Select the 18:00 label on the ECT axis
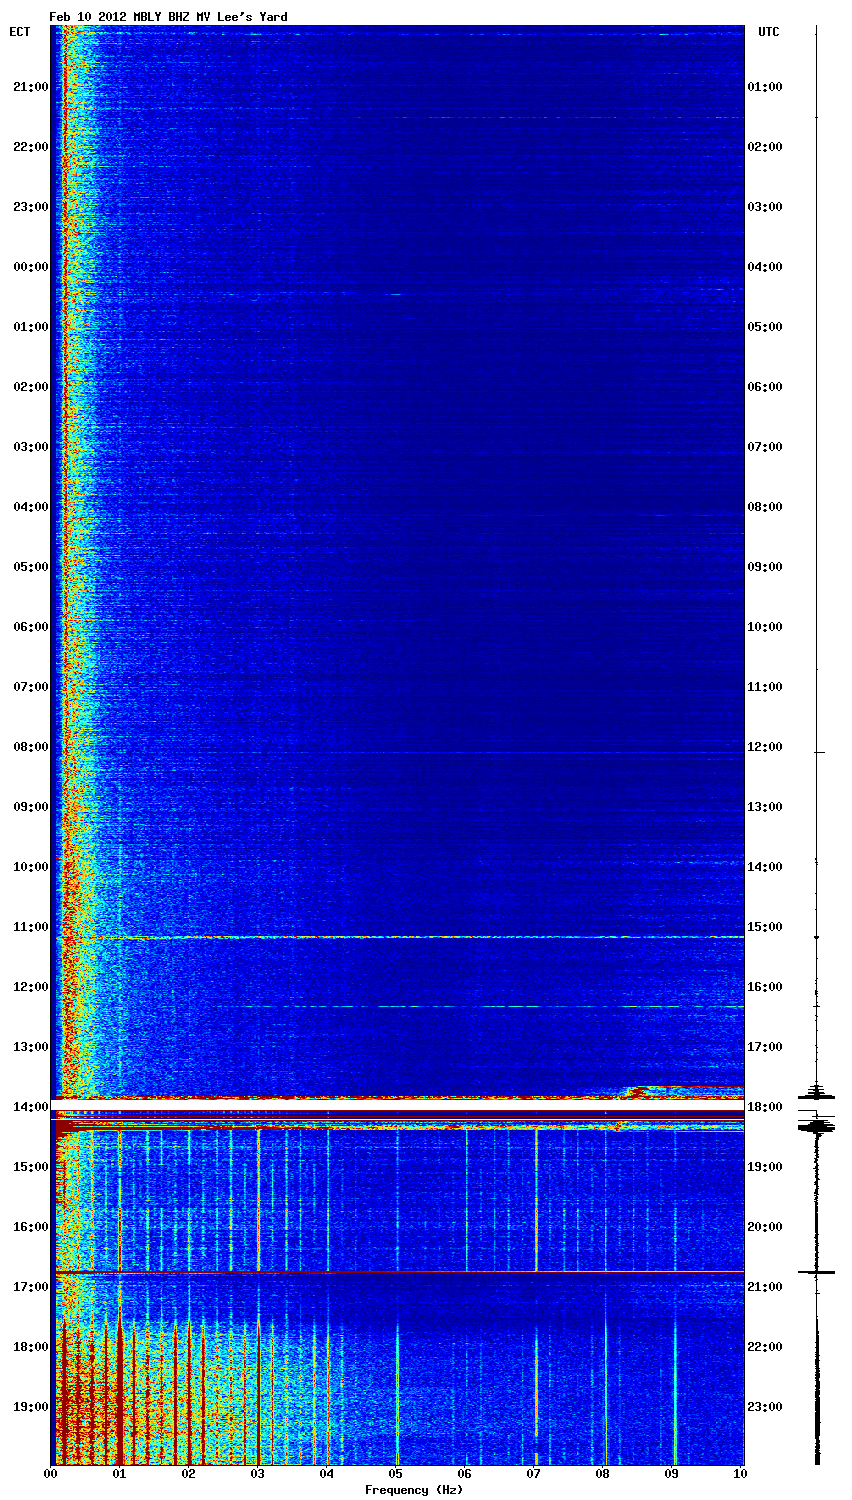The height and width of the screenshot is (1500, 852). click(30, 1347)
